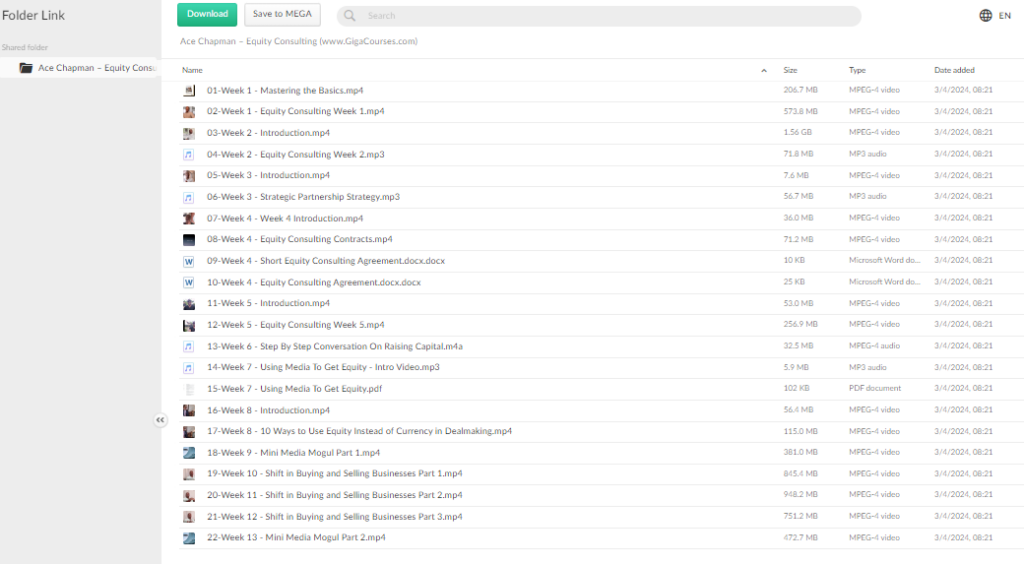Screen dimensions: 1024x564
Task: Click the audio icon for Strategic Partnership Strategy
Action: [189, 197]
